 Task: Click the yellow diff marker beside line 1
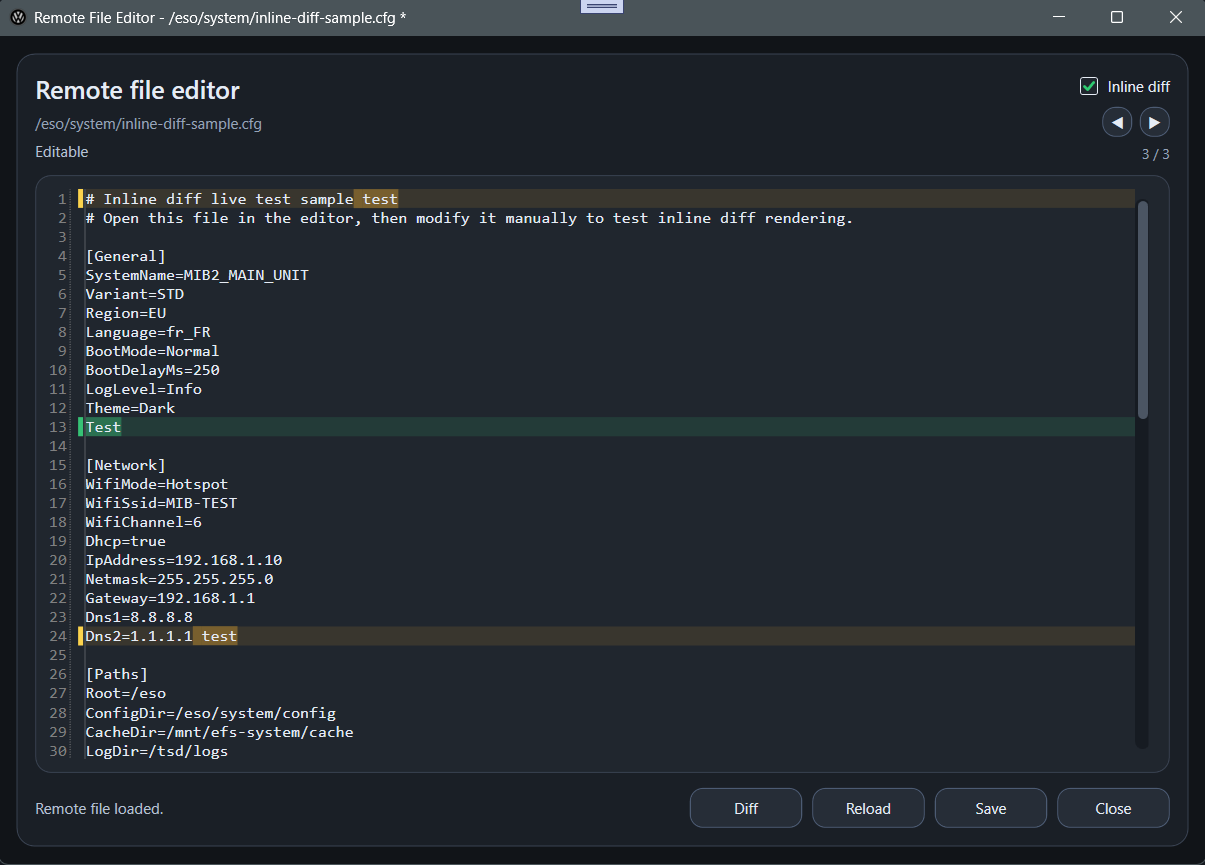[x=80, y=198]
